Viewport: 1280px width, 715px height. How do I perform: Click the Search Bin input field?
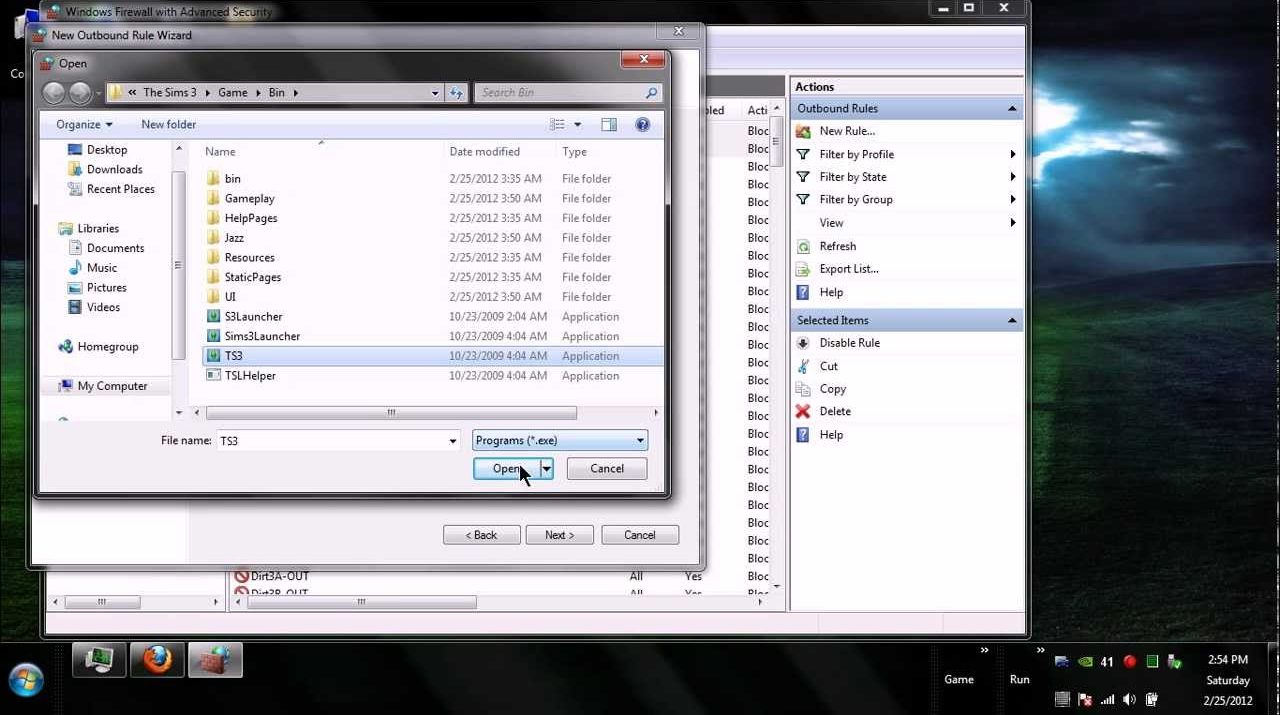point(560,93)
